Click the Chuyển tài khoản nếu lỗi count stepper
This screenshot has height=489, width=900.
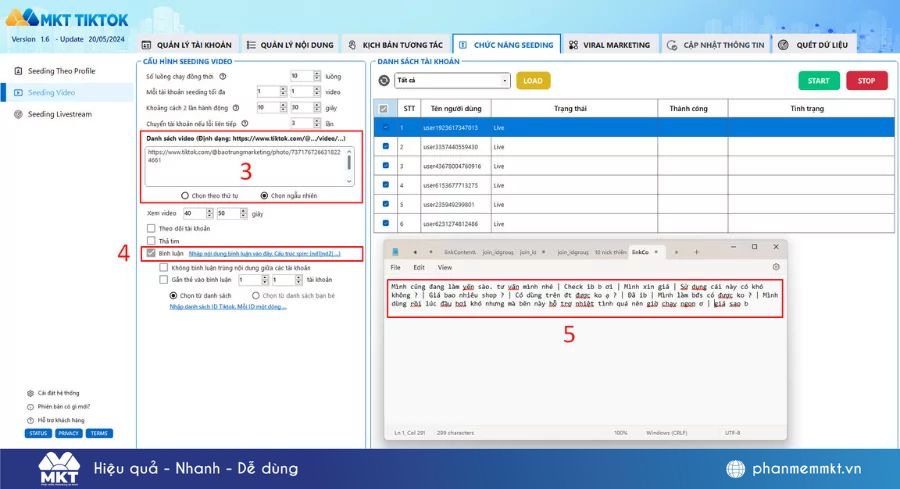(x=317, y=123)
